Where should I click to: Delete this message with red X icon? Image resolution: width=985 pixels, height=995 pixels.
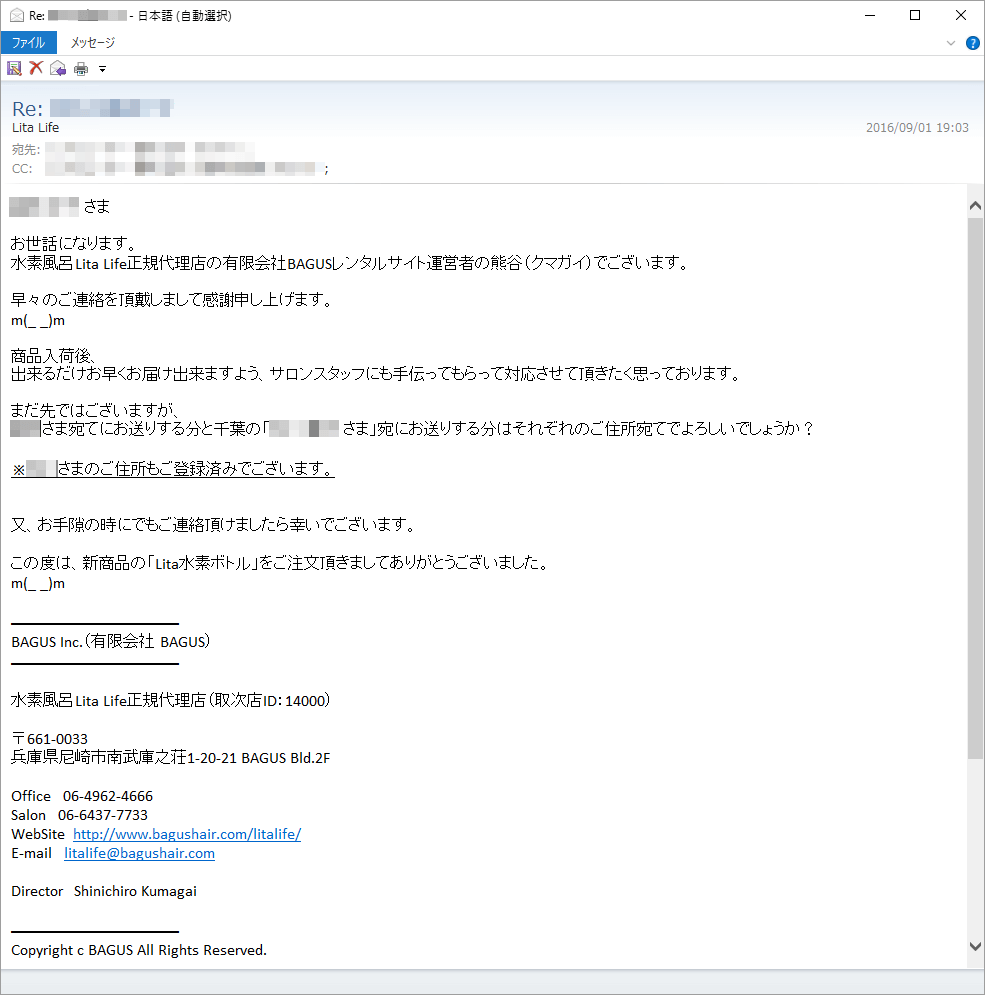pyautogui.click(x=36, y=67)
